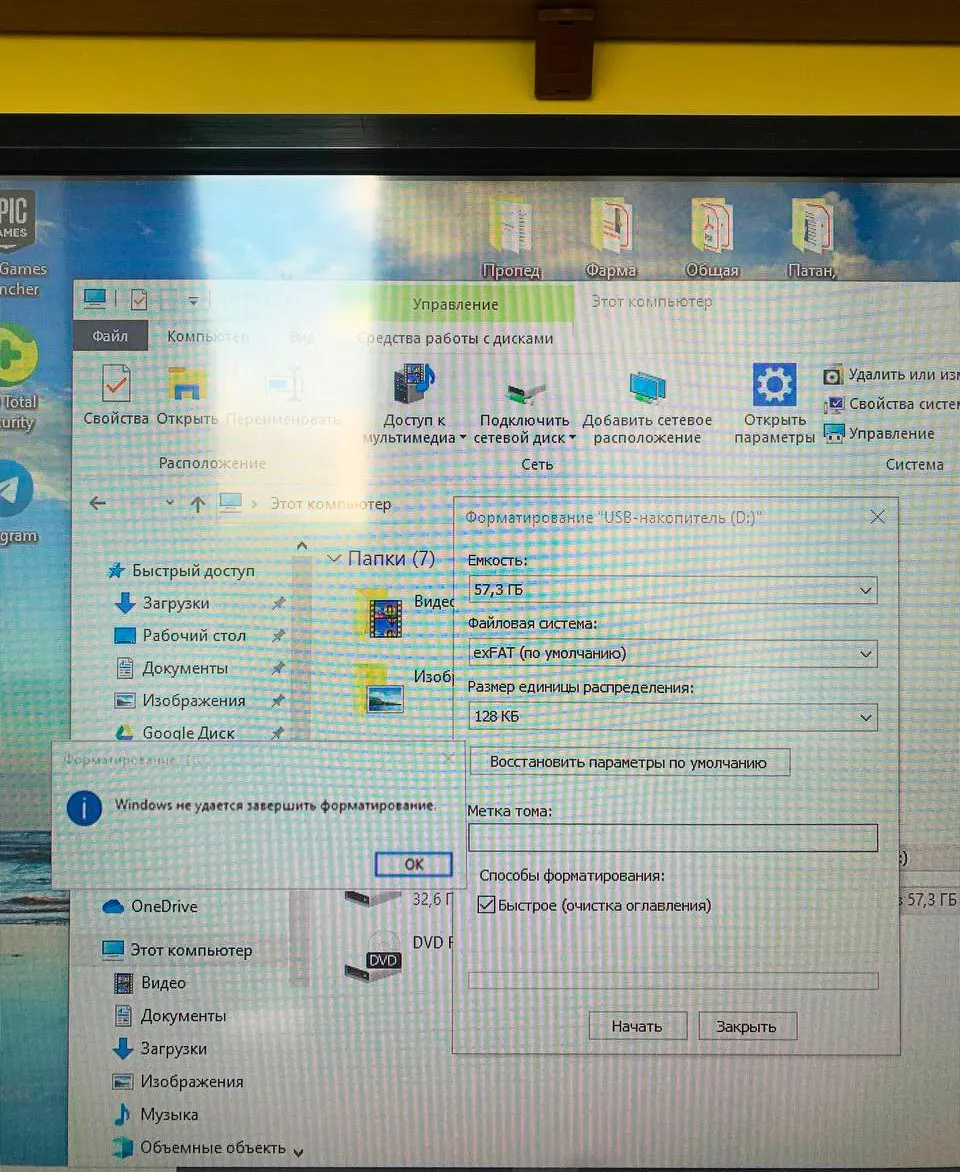The image size is (960, 1172).
Task: Click the Общая desktop folder
Action: coord(713,239)
